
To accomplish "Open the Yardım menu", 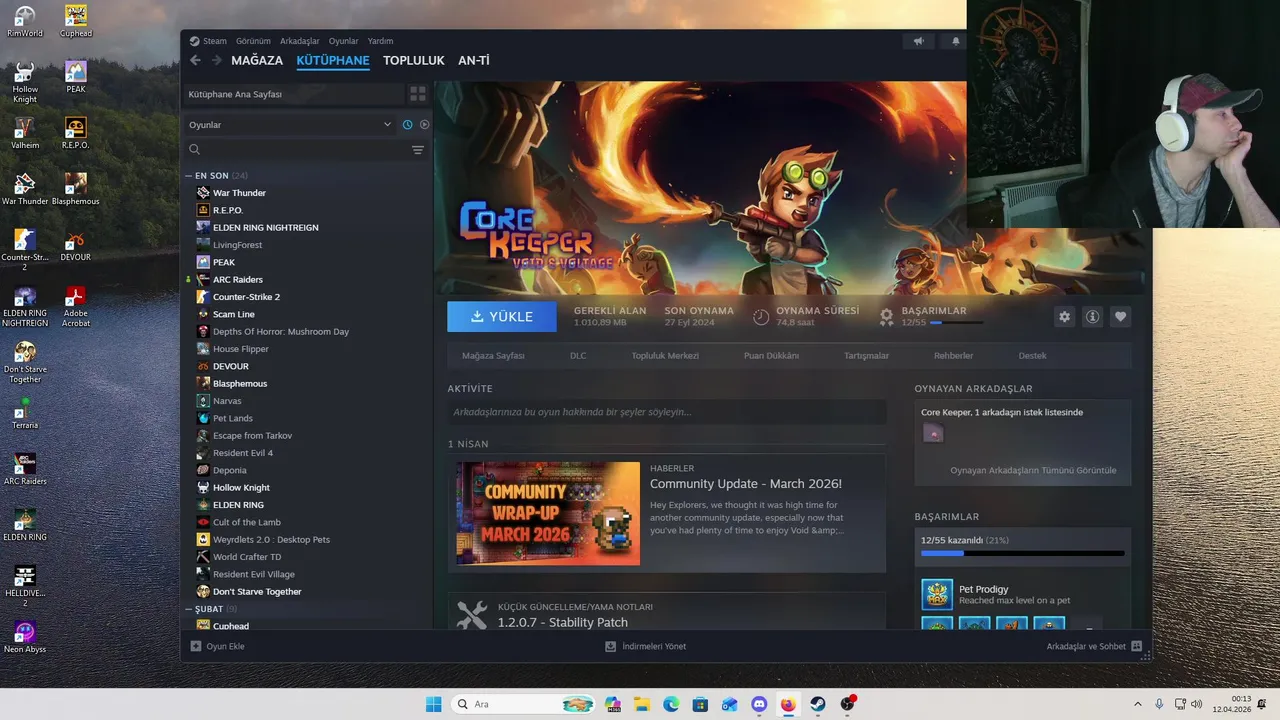I will [380, 41].
